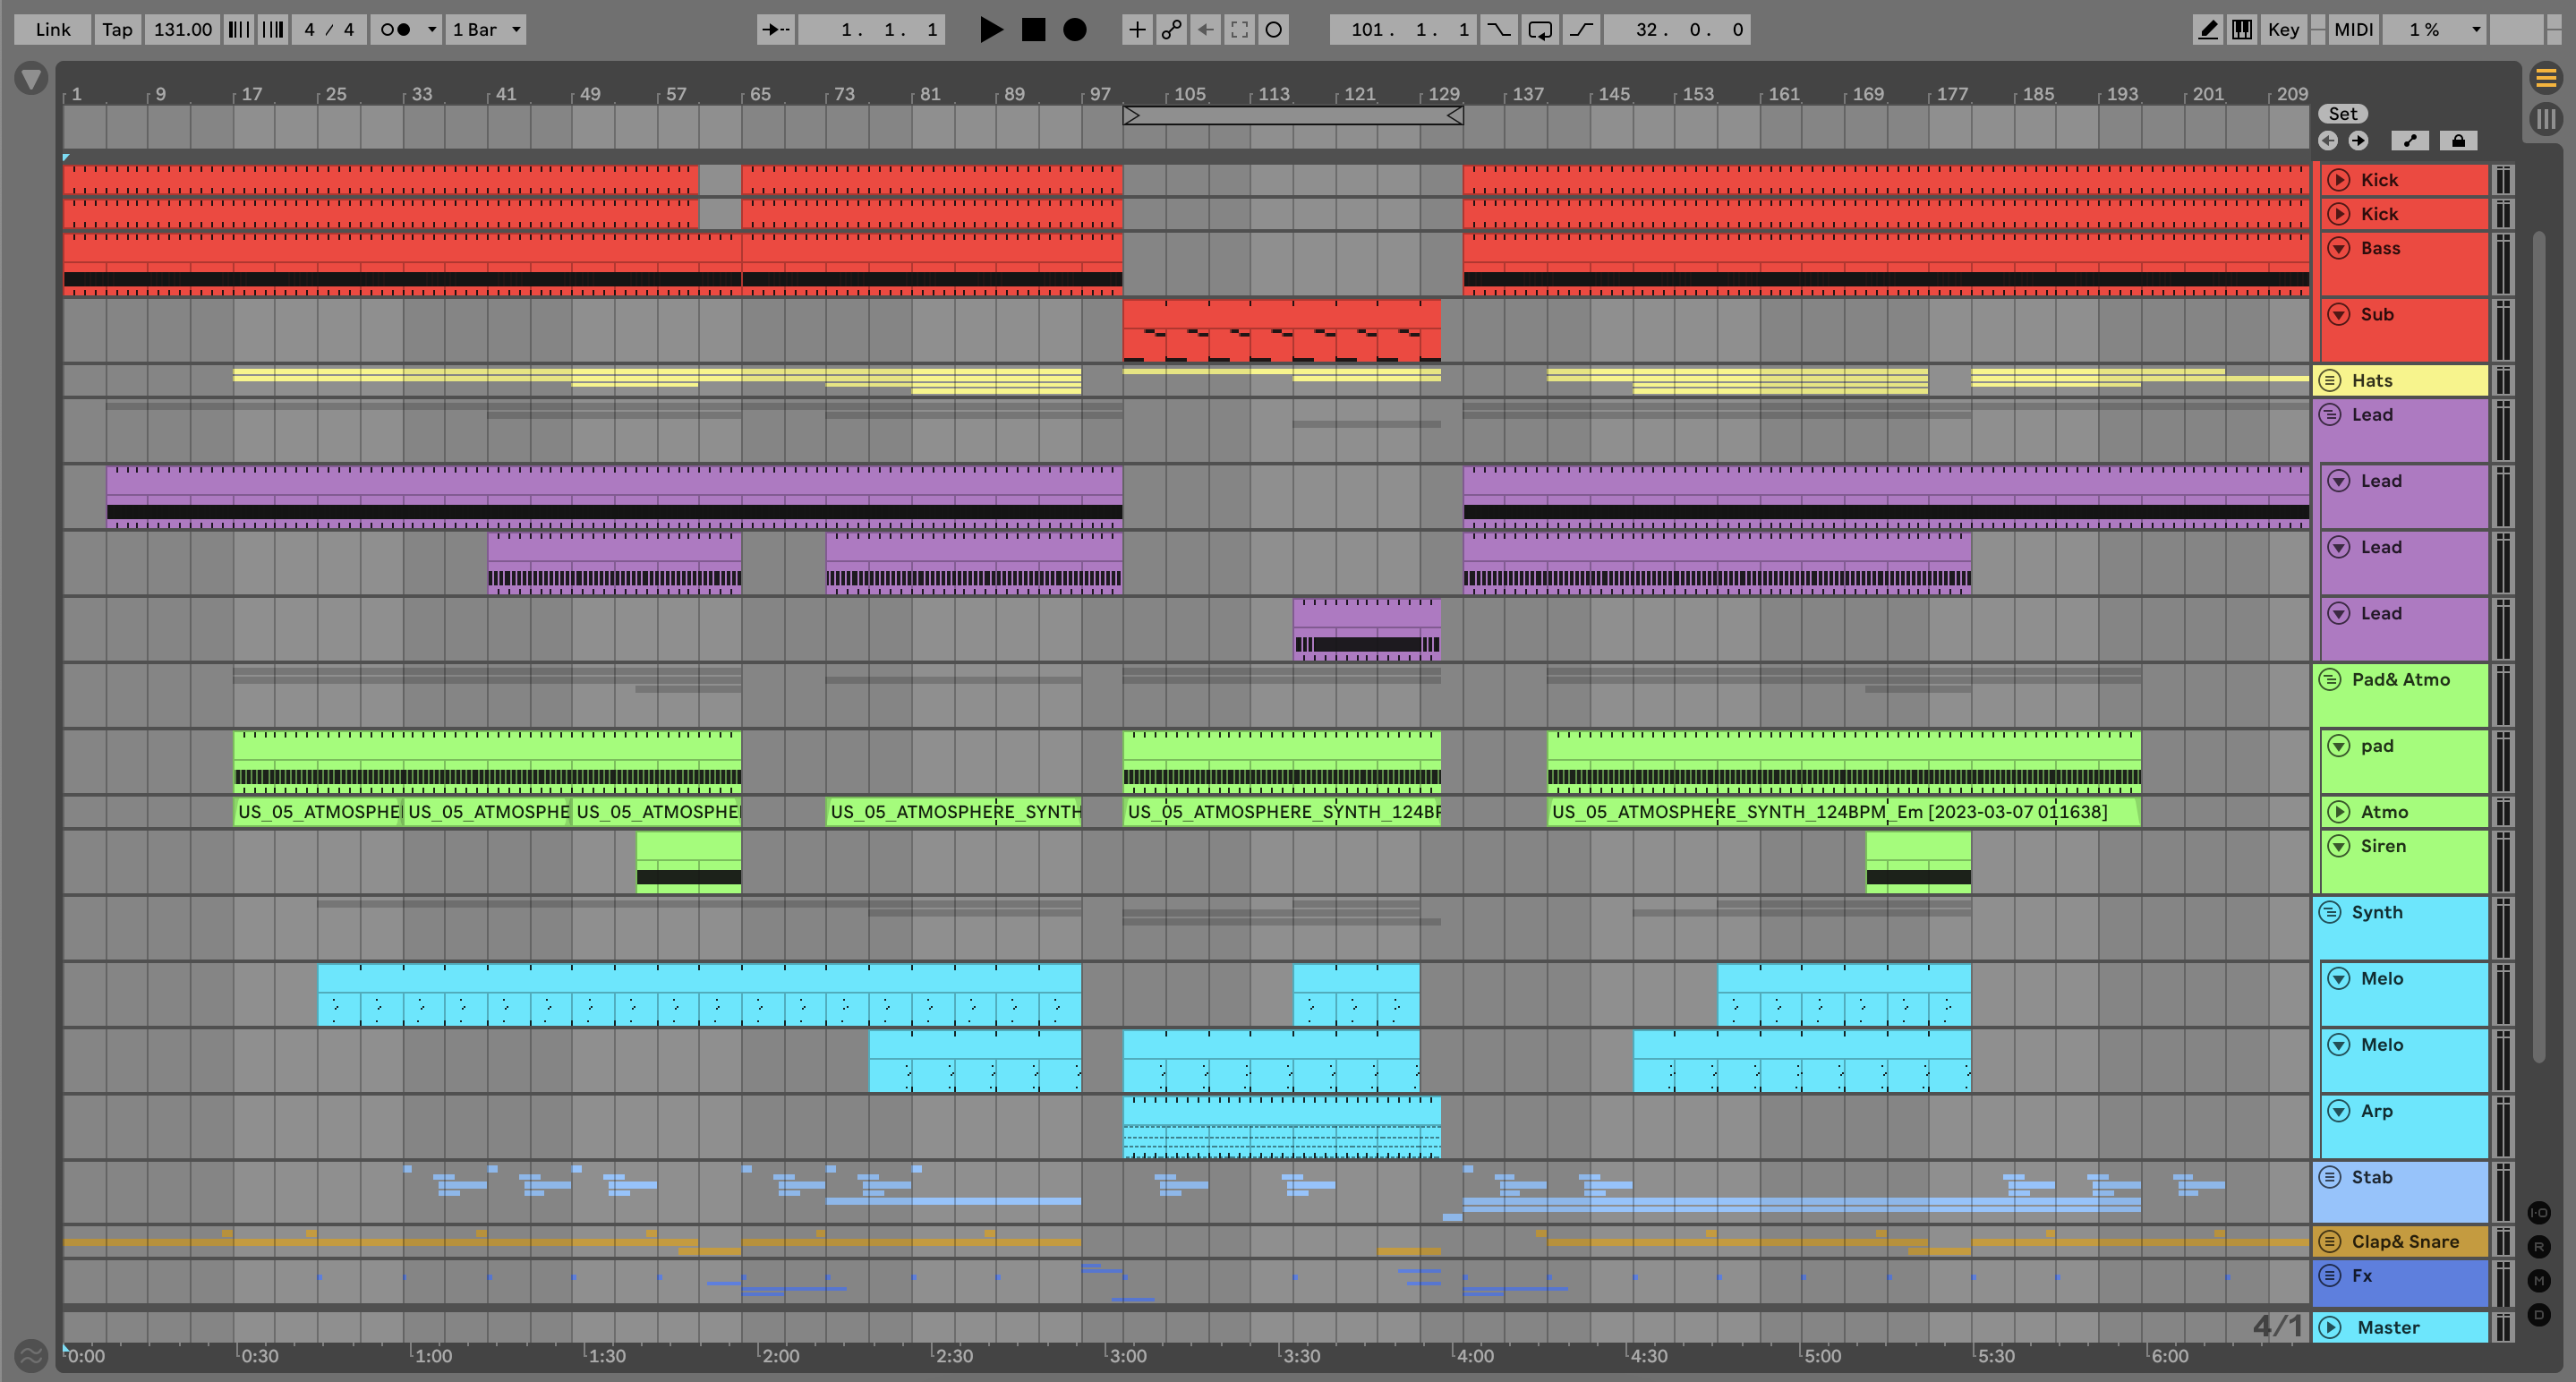
Task: Open the quantization 1 Bar dropdown
Action: tap(486, 30)
